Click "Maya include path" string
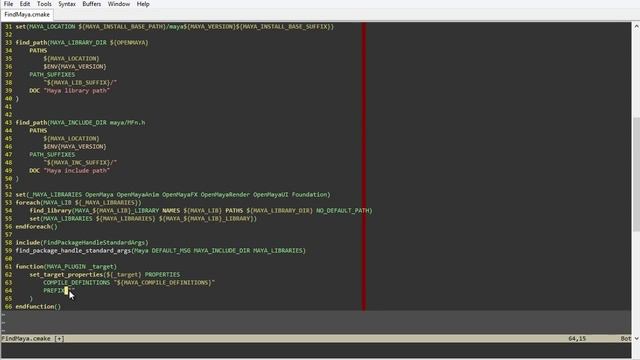640x360 pixels. [x=77, y=171]
